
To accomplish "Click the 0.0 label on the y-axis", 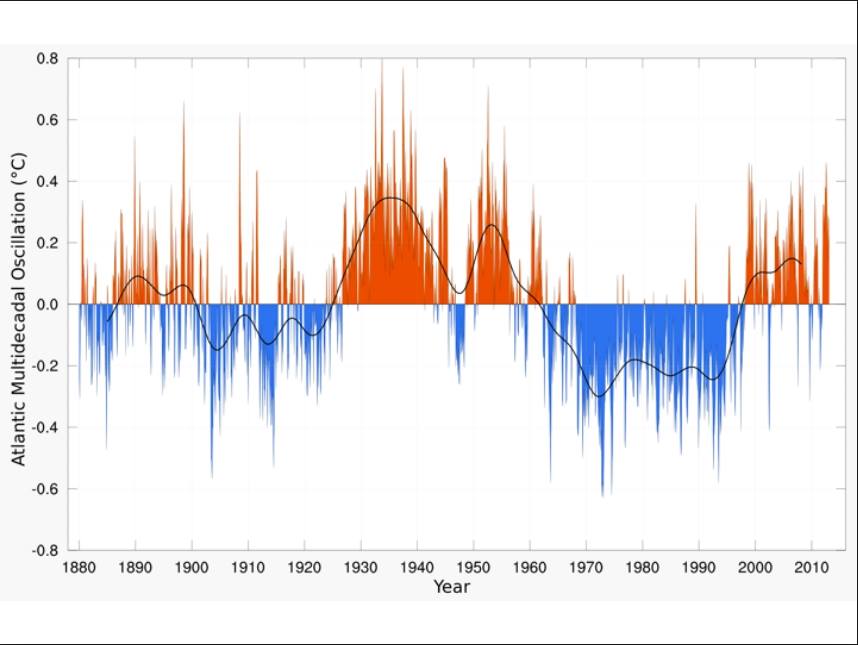I will click(x=48, y=304).
